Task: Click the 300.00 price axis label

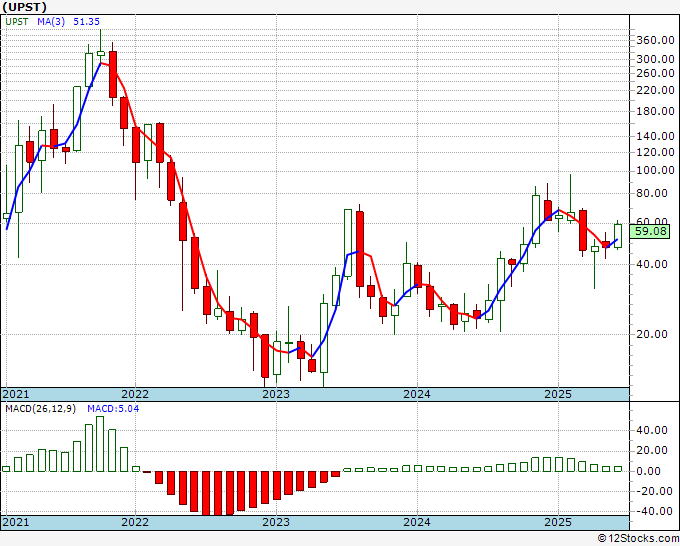Action: (655, 59)
